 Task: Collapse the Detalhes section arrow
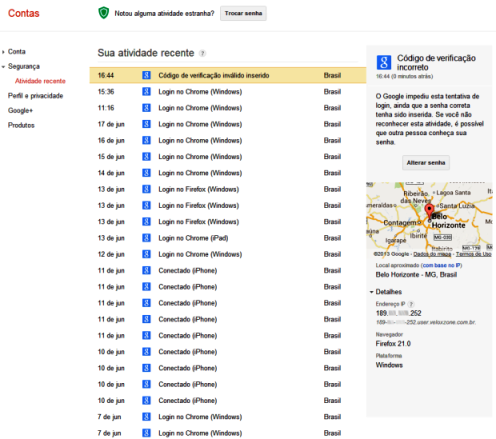371,292
